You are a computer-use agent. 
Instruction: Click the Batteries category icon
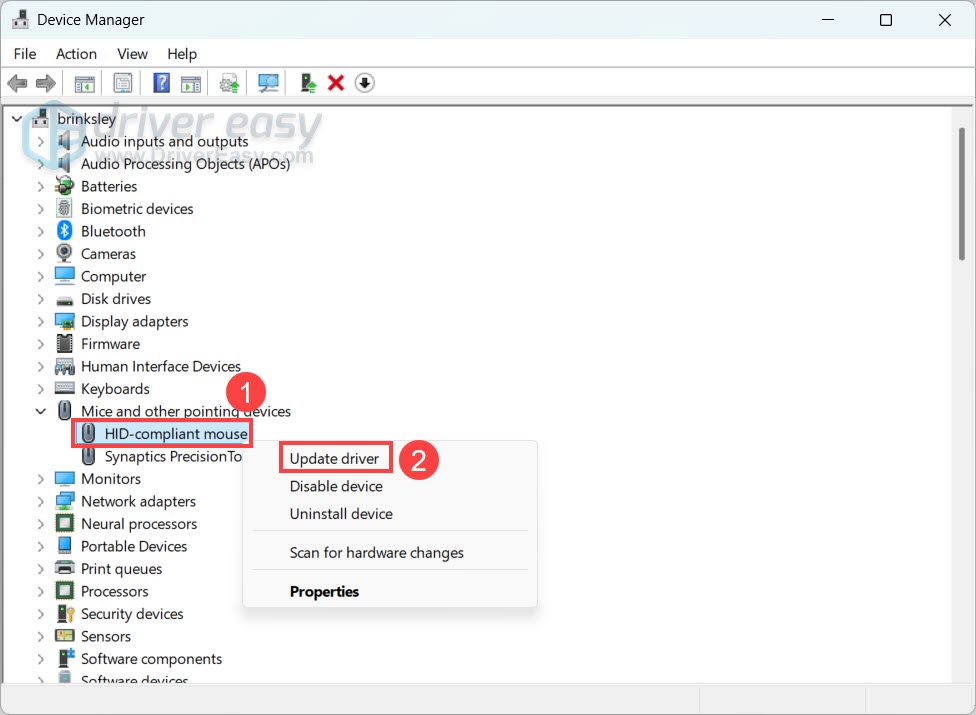coord(64,186)
